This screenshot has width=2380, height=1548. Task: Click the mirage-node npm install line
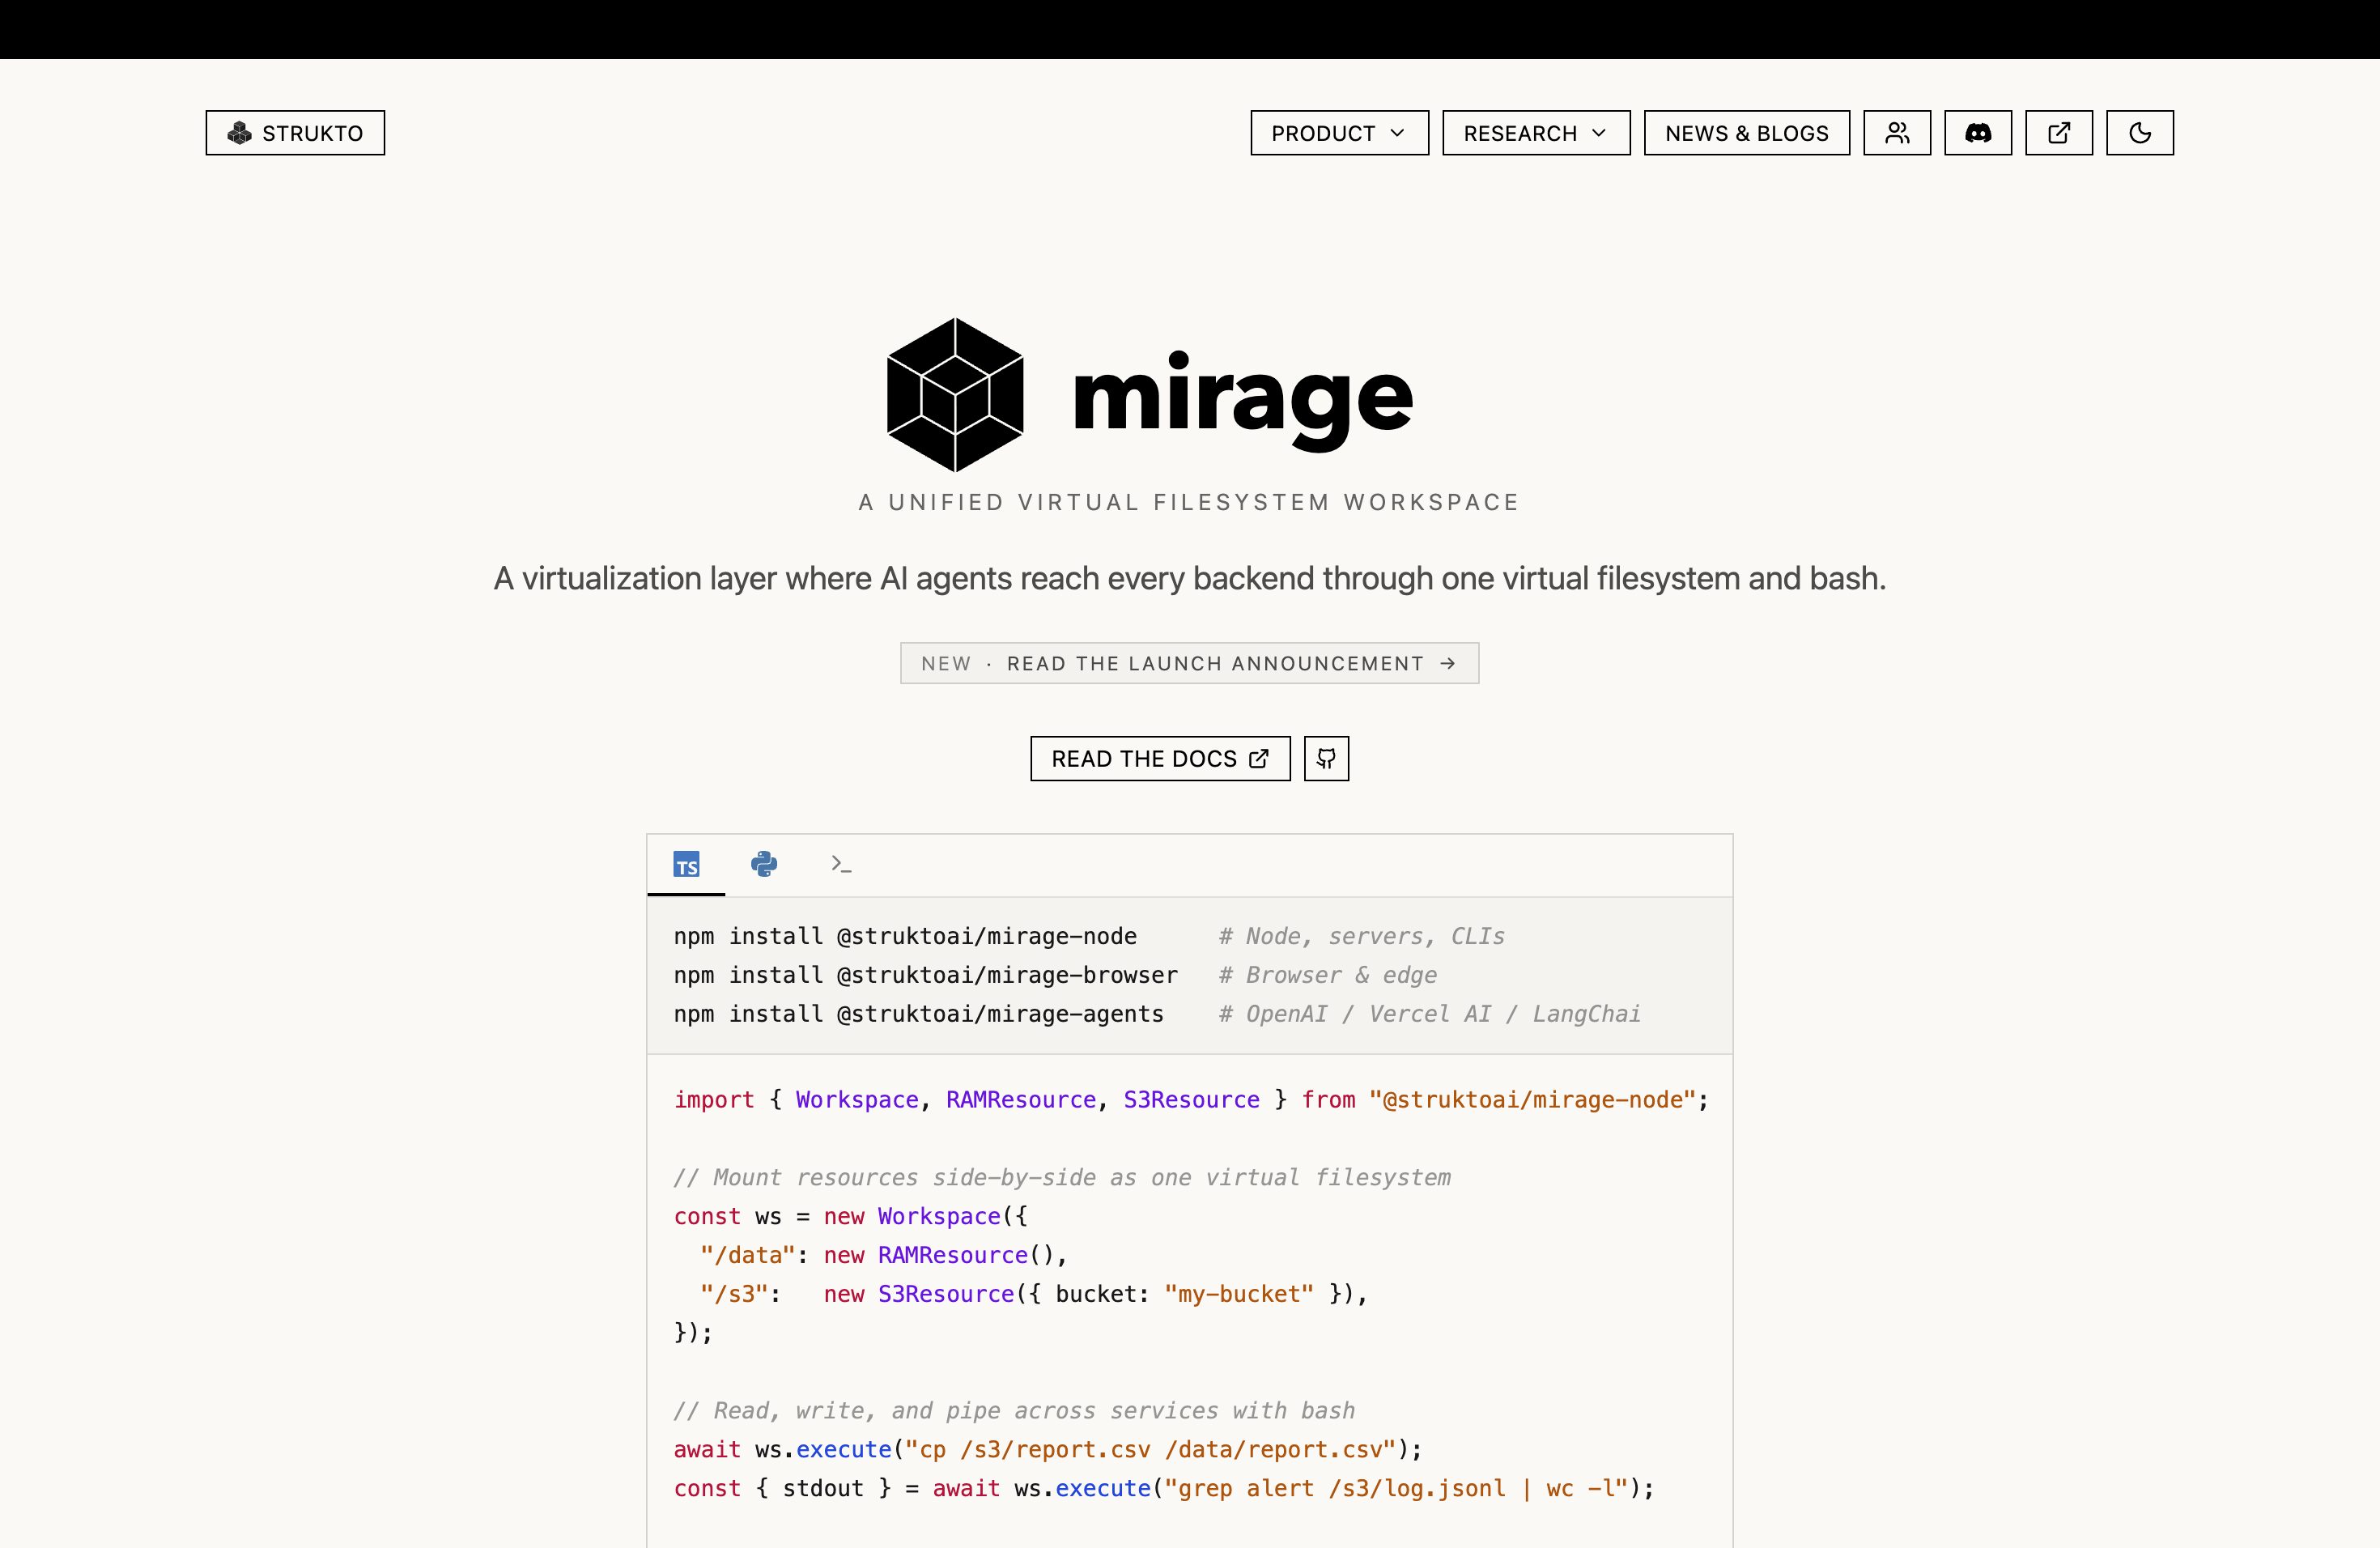[905, 936]
